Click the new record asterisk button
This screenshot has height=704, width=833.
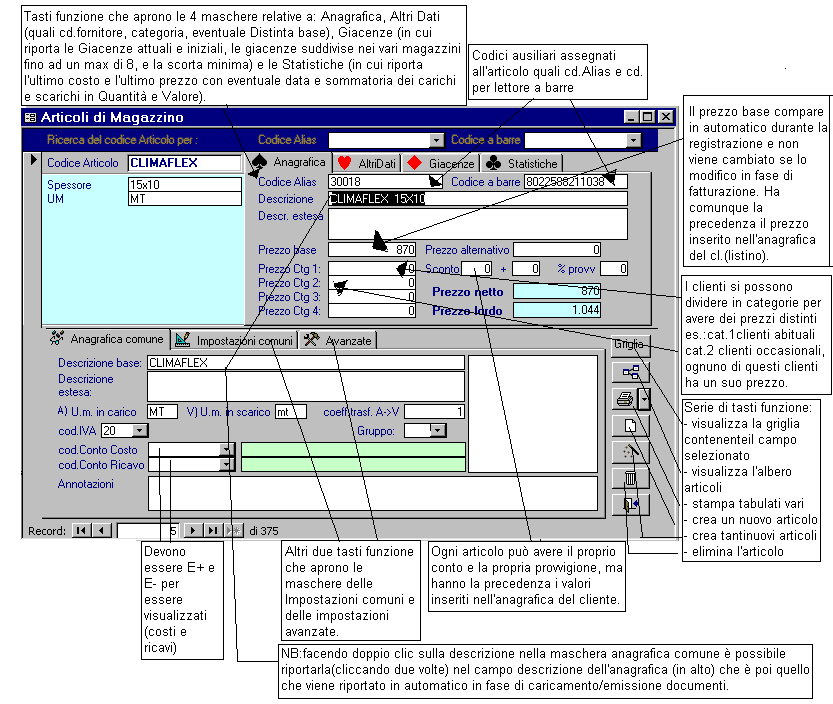(x=234, y=530)
